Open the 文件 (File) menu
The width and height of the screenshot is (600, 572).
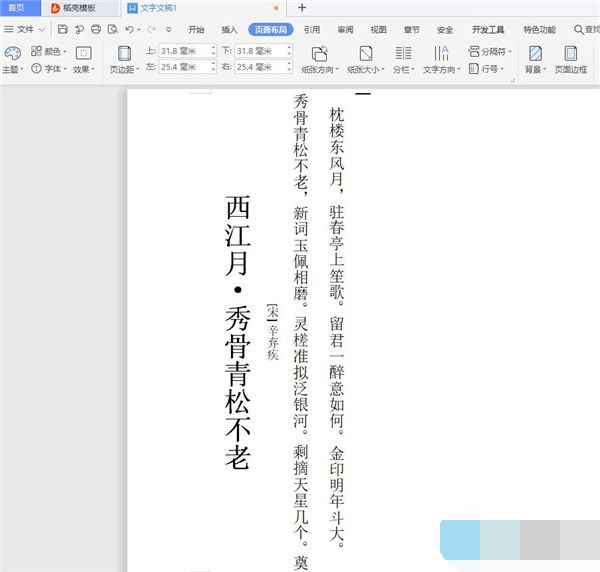point(20,30)
